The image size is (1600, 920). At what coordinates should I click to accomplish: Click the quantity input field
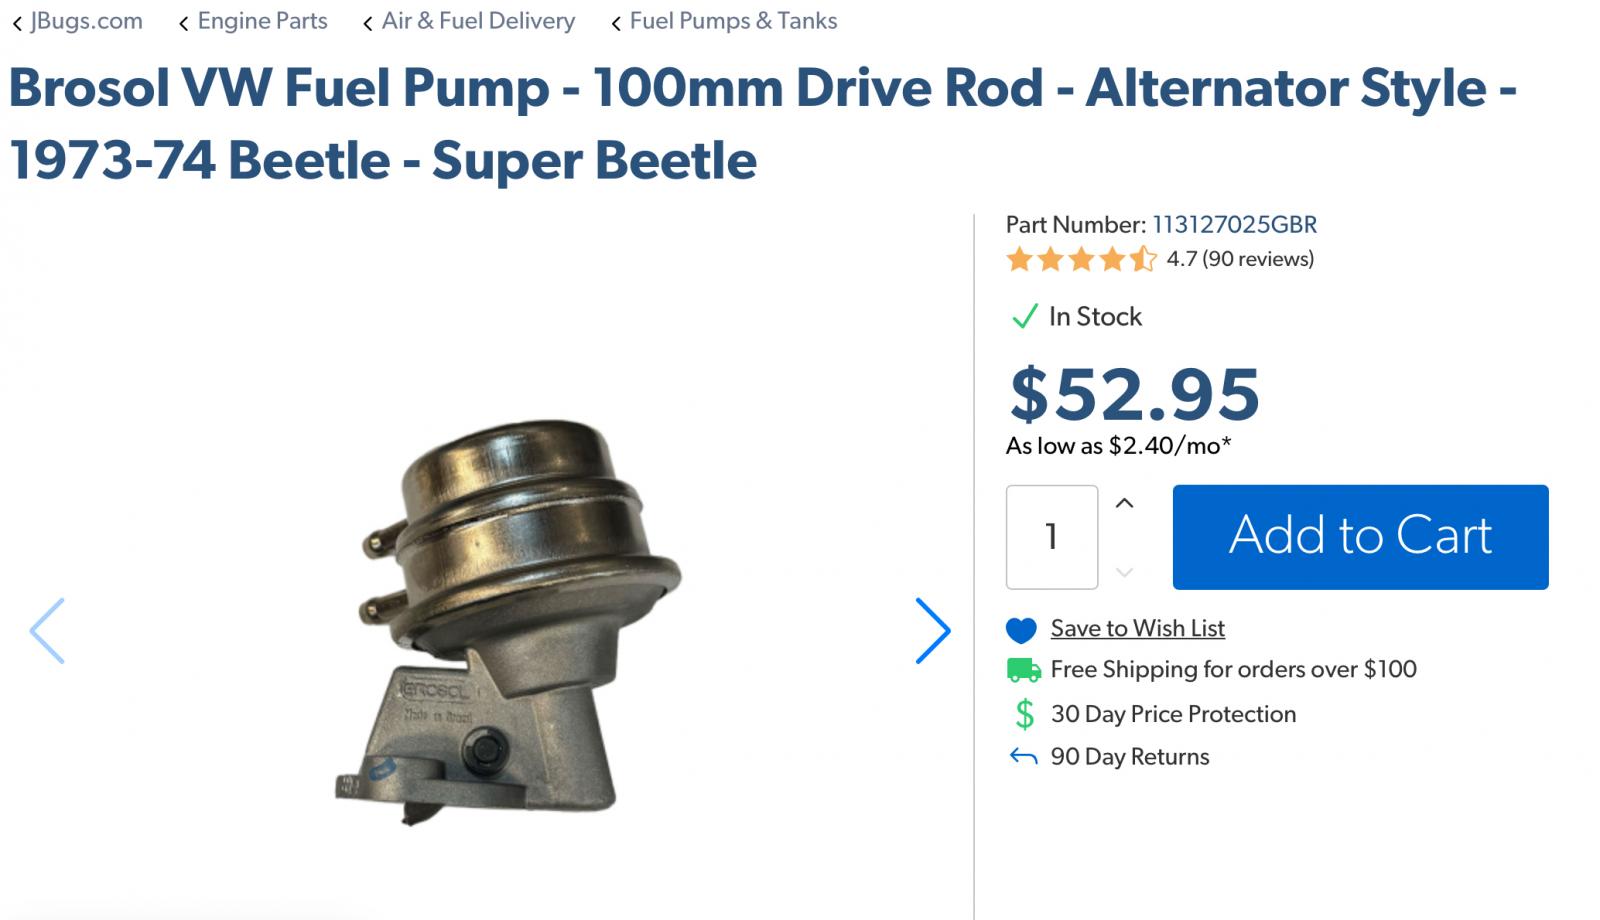pyautogui.click(x=1051, y=537)
